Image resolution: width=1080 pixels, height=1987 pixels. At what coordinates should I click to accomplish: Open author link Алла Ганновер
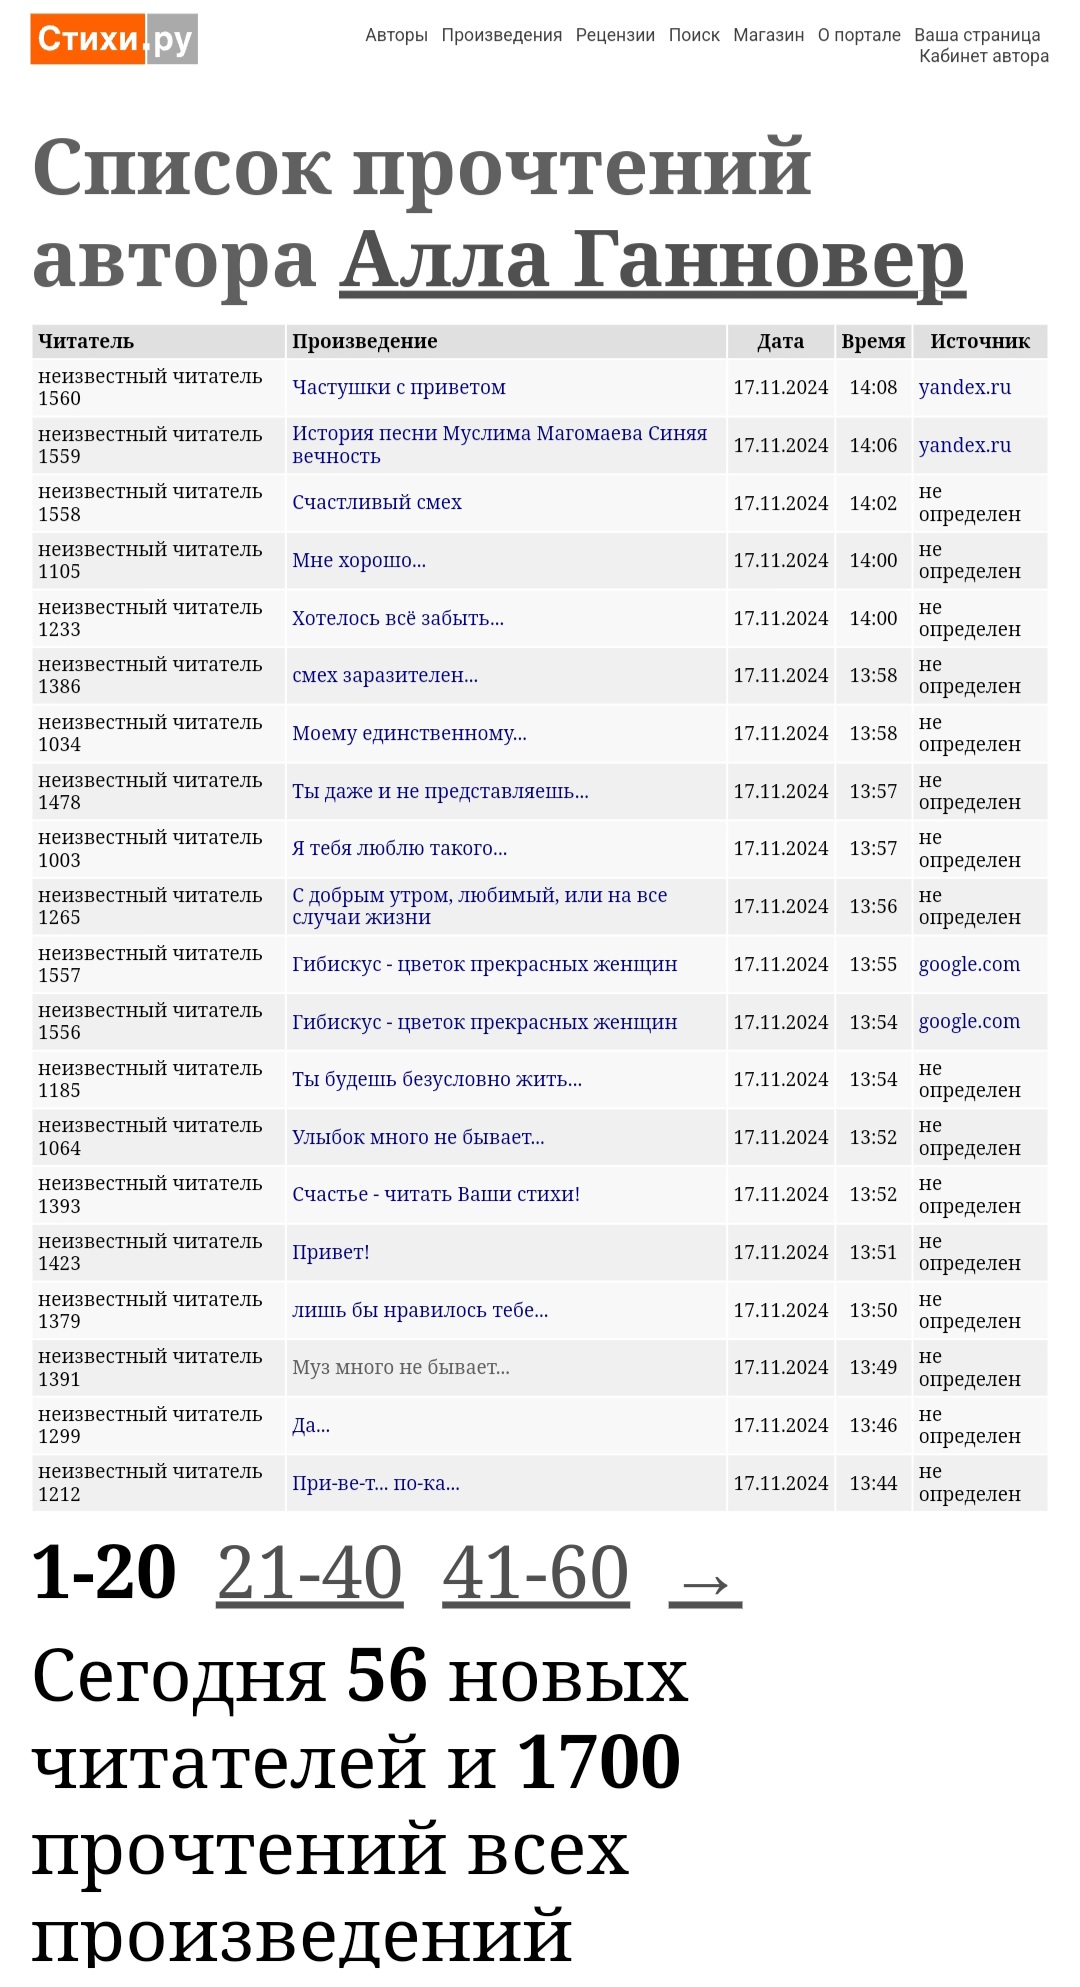[x=652, y=260]
